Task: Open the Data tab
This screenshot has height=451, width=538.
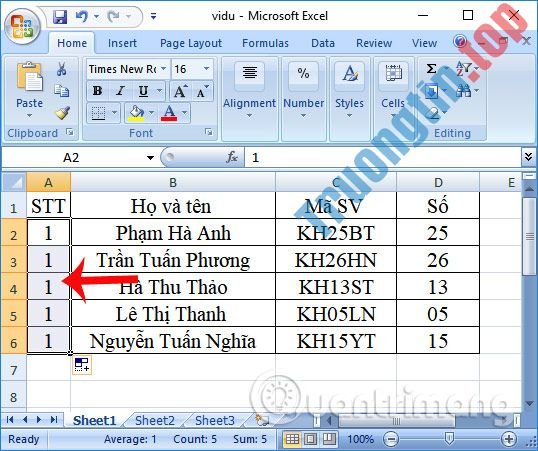Action: (x=323, y=43)
